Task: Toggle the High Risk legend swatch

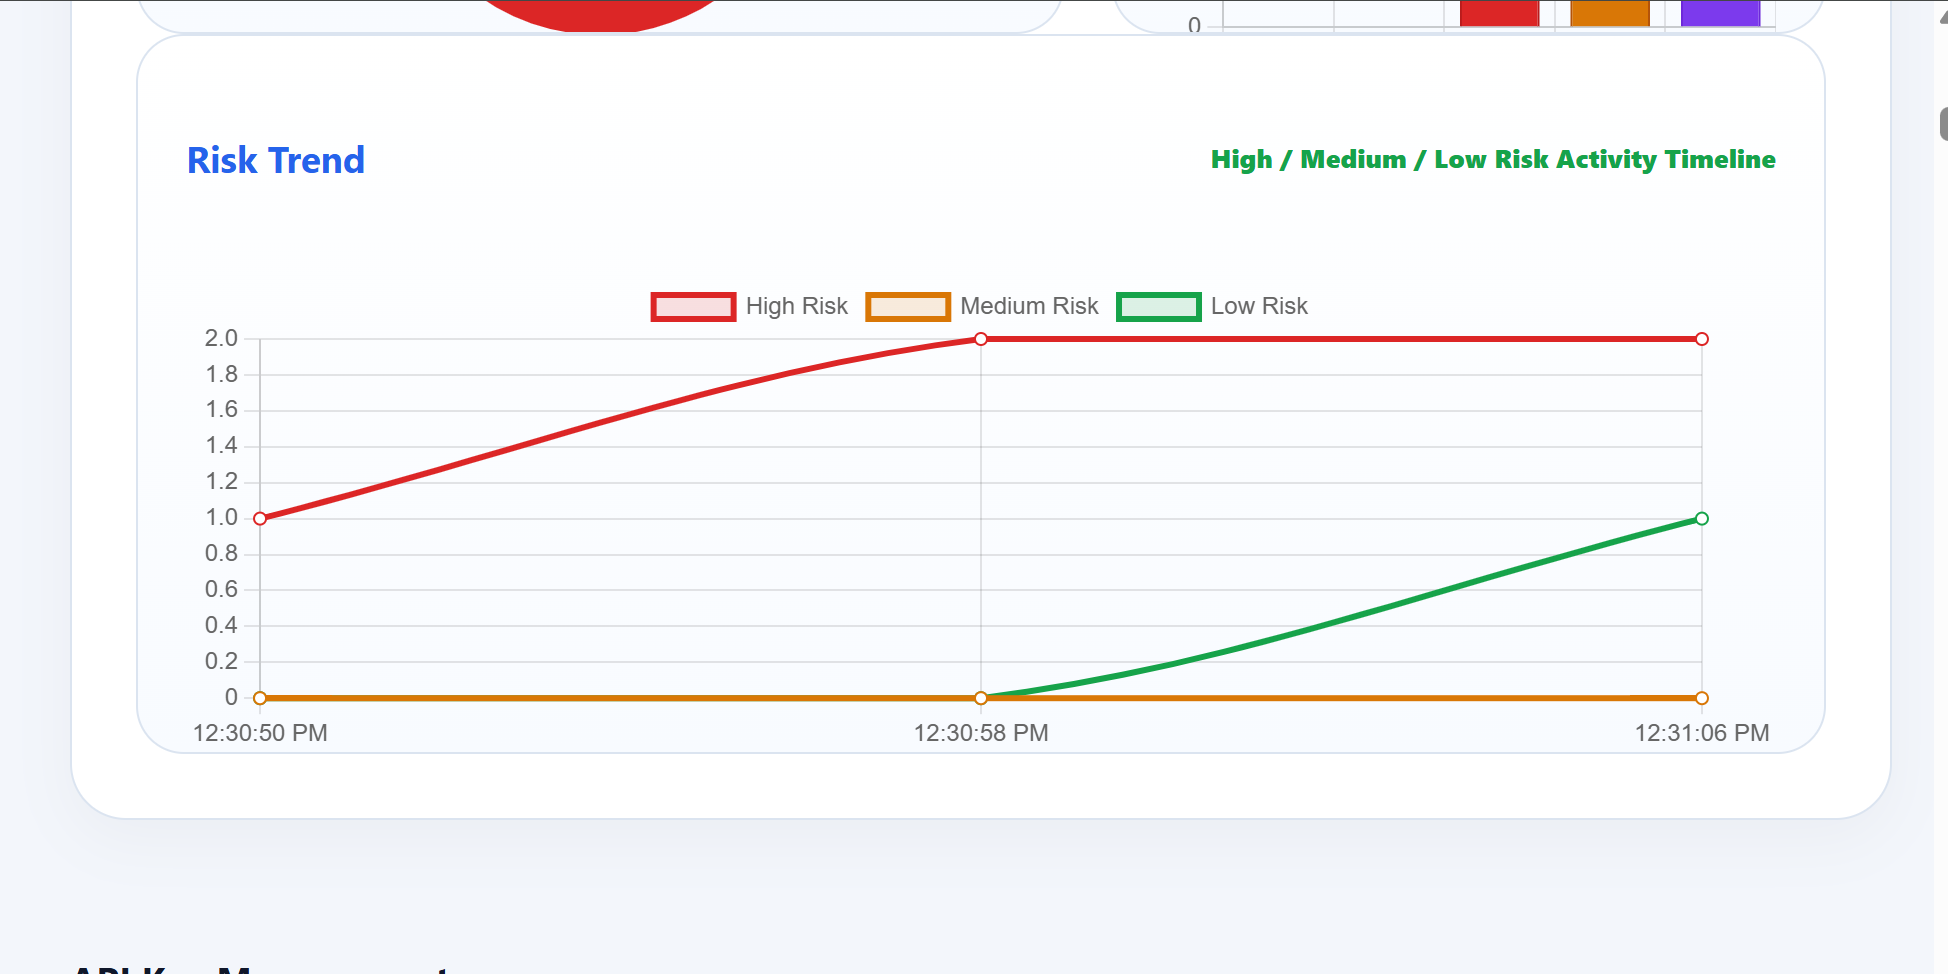Action: coord(693,307)
